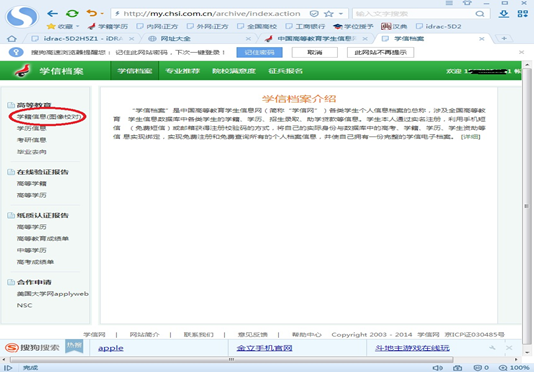
Task: Click the 记住密码 blue button
Action: click(259, 52)
